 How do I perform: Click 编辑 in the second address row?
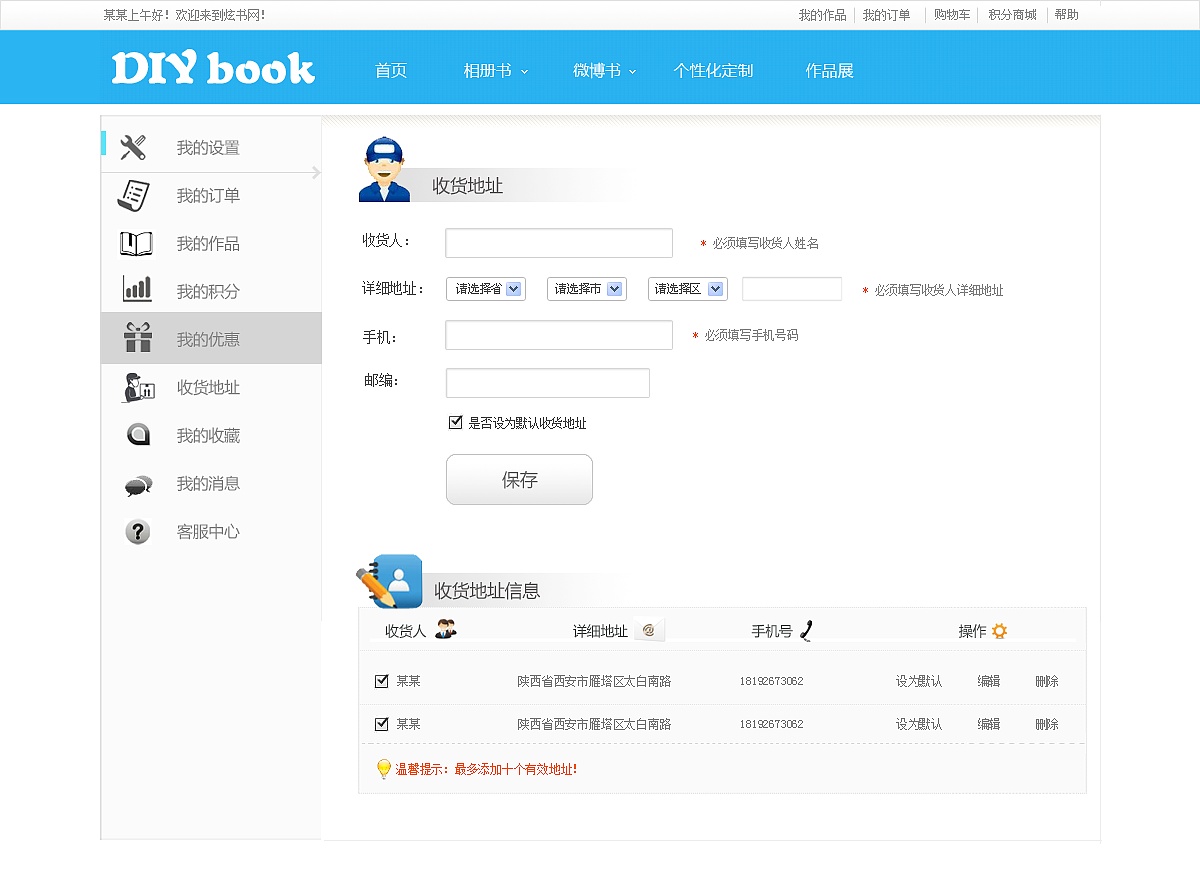point(989,724)
